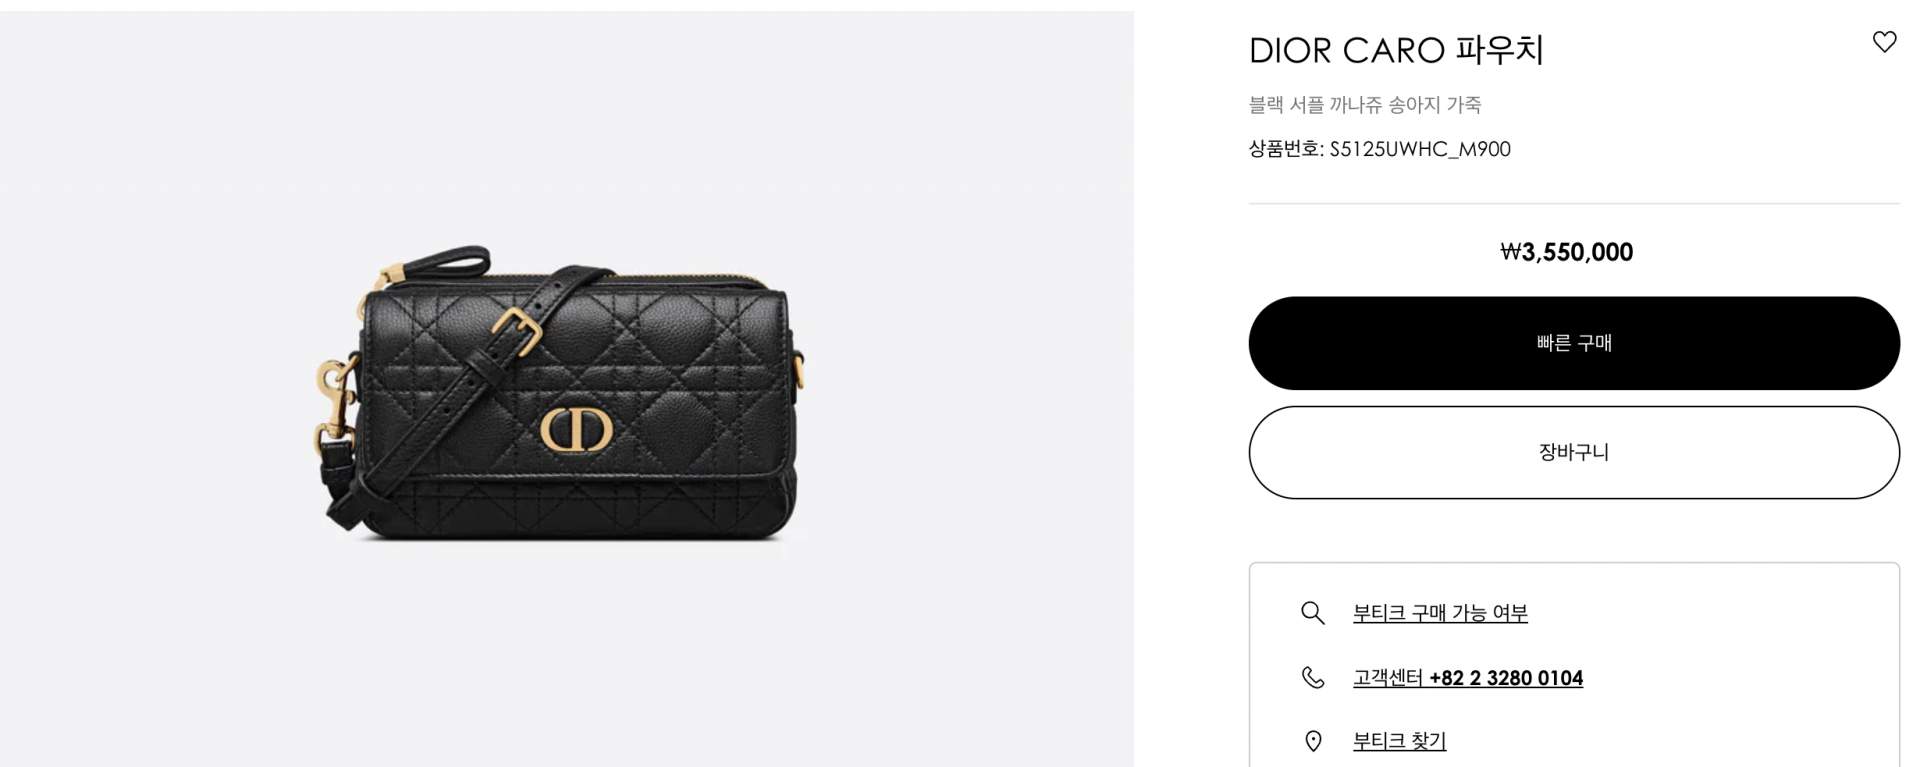Add to cart with 장바구니 button
The height and width of the screenshot is (767, 1920).
pos(1574,452)
